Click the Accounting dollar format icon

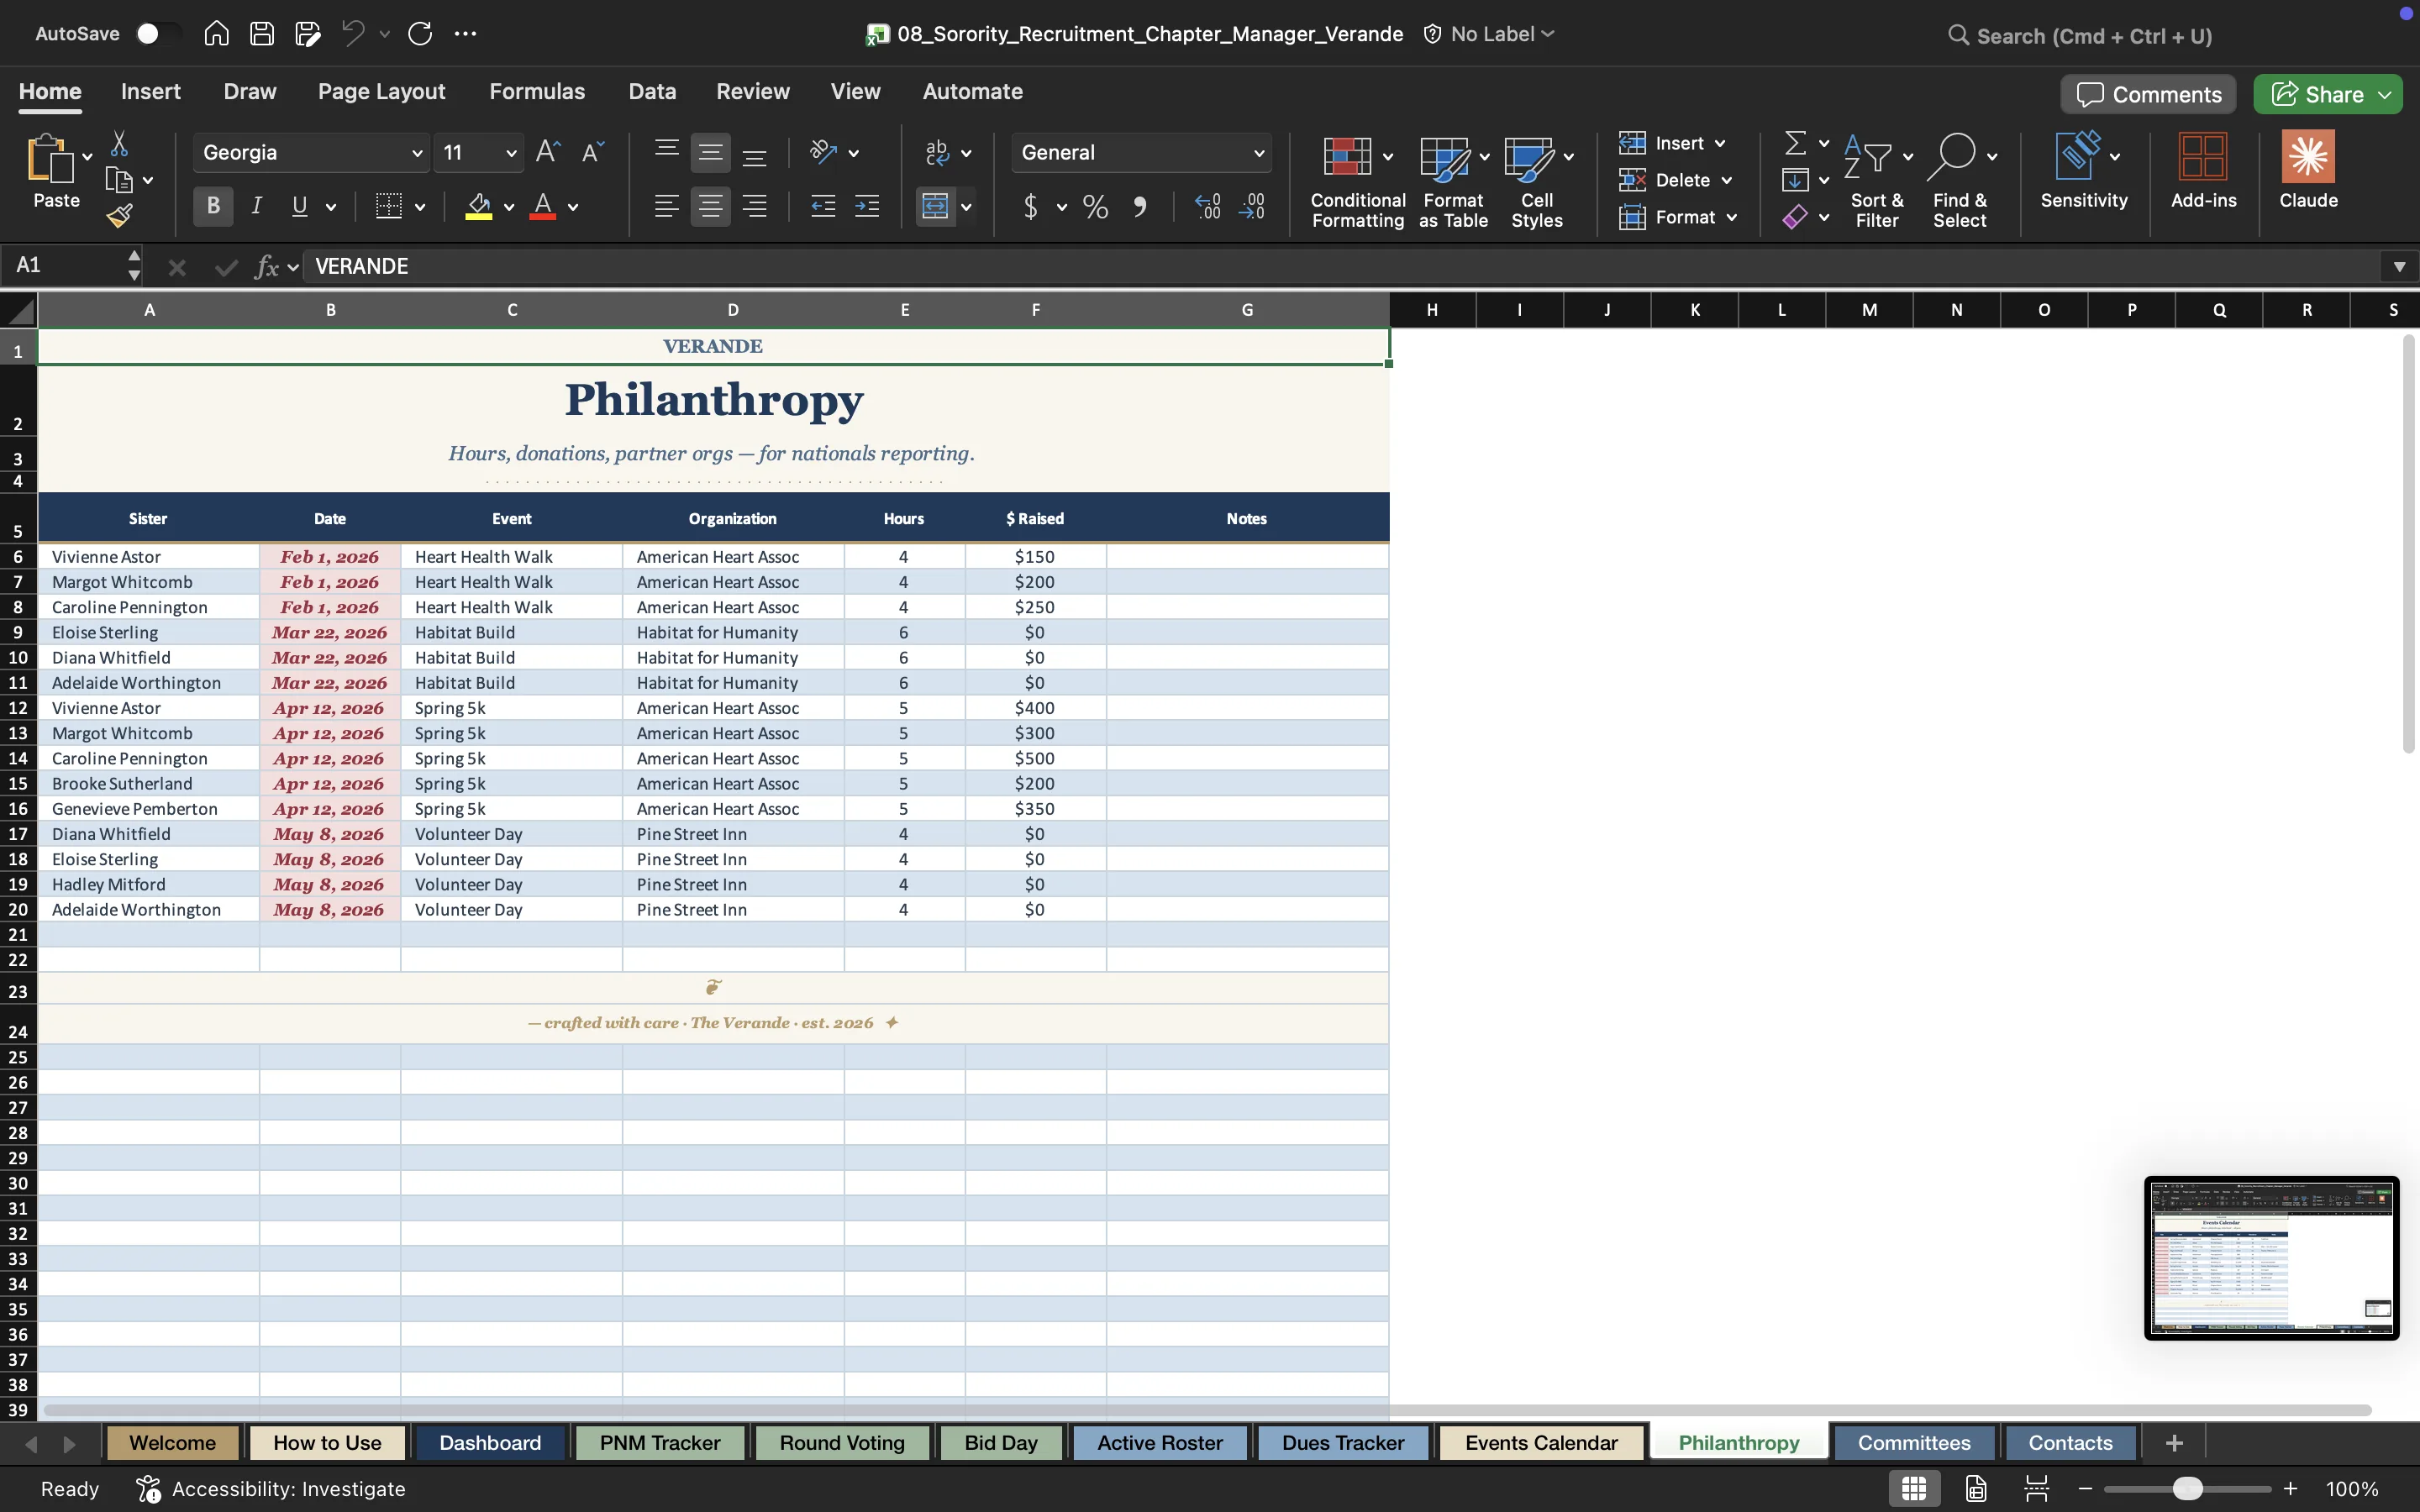click(x=1030, y=207)
